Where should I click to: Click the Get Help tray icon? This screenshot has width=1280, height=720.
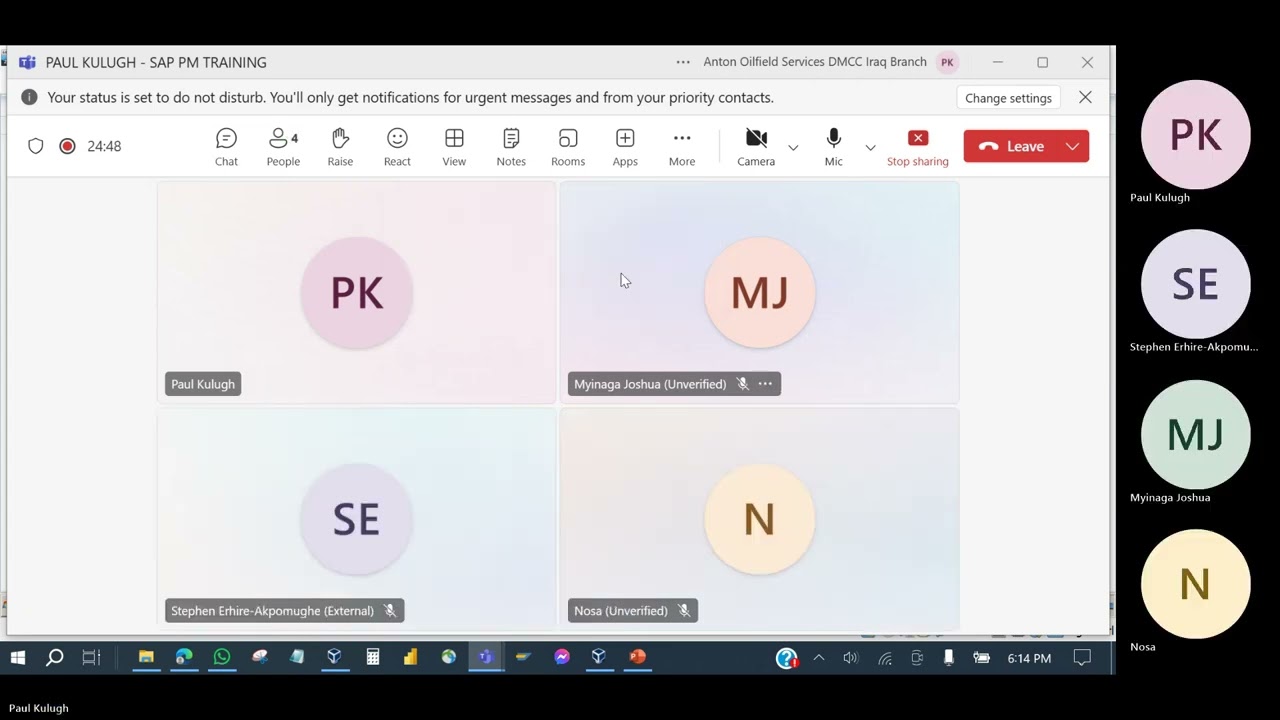787,658
